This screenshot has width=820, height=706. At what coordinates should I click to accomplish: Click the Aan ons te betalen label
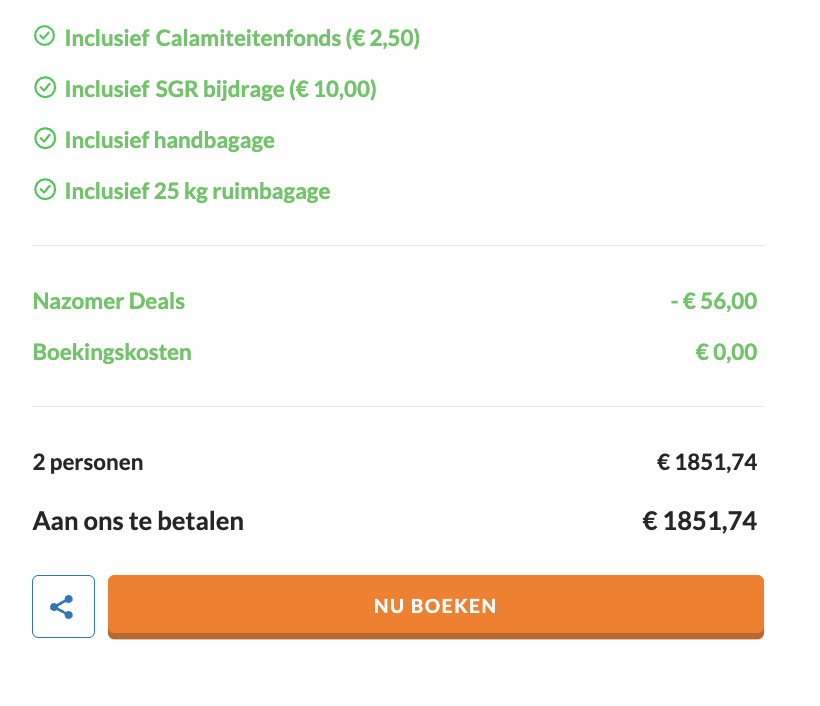138,521
